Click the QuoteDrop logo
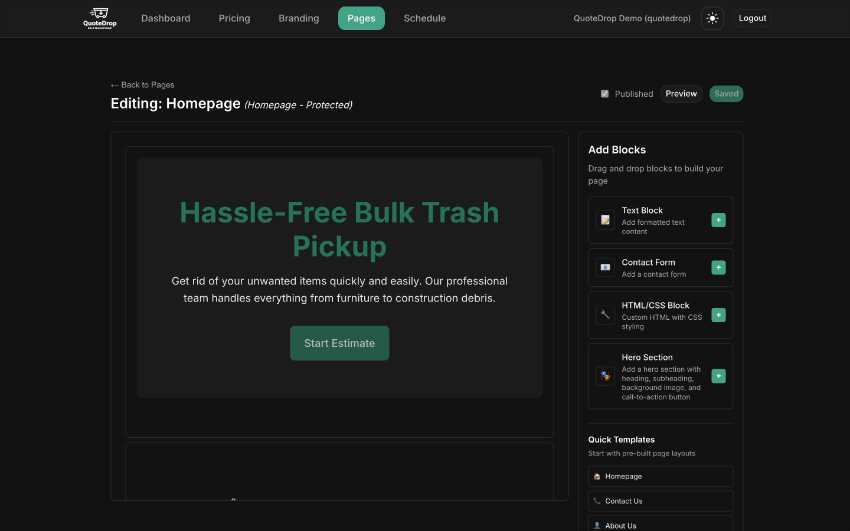850x531 pixels. coord(100,18)
